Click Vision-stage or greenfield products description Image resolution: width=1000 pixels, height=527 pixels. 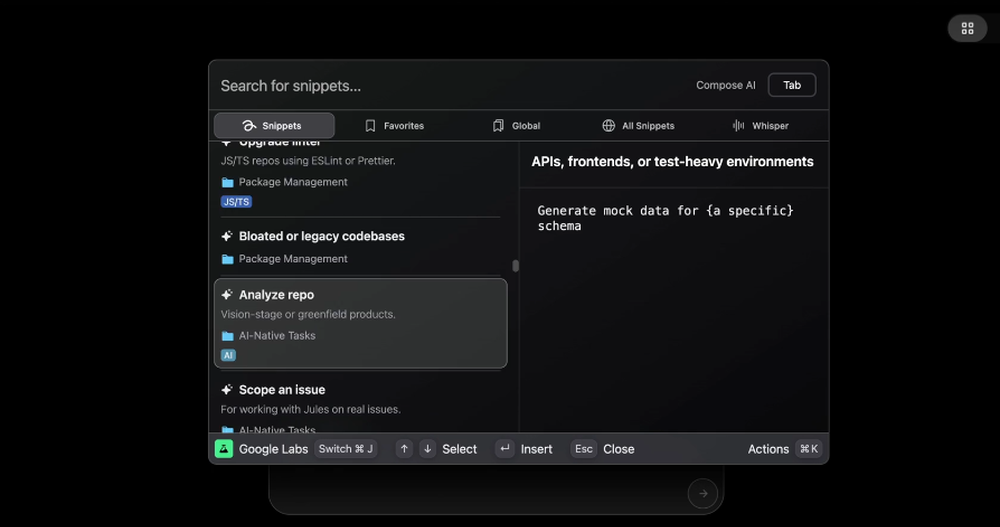[x=308, y=315]
